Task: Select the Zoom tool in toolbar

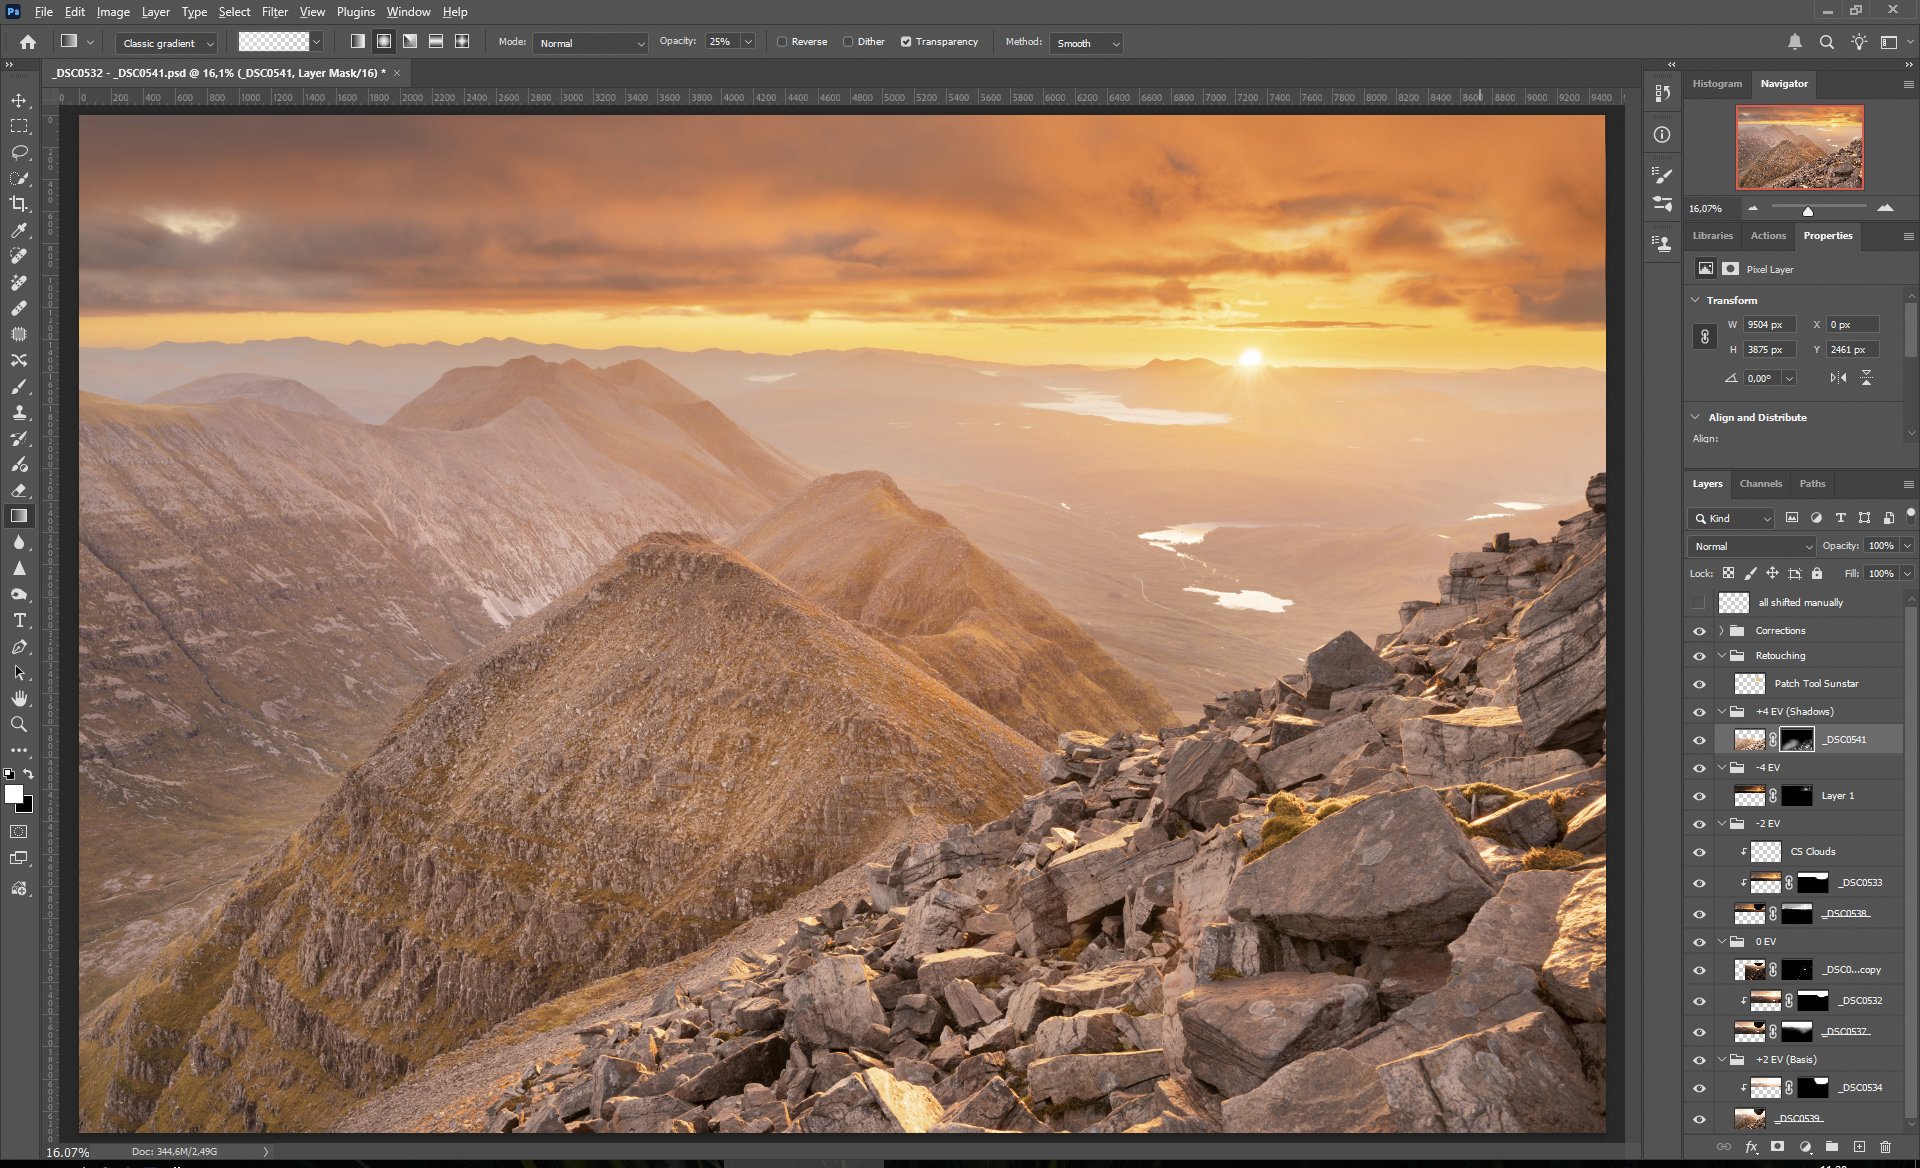Action: click(19, 724)
